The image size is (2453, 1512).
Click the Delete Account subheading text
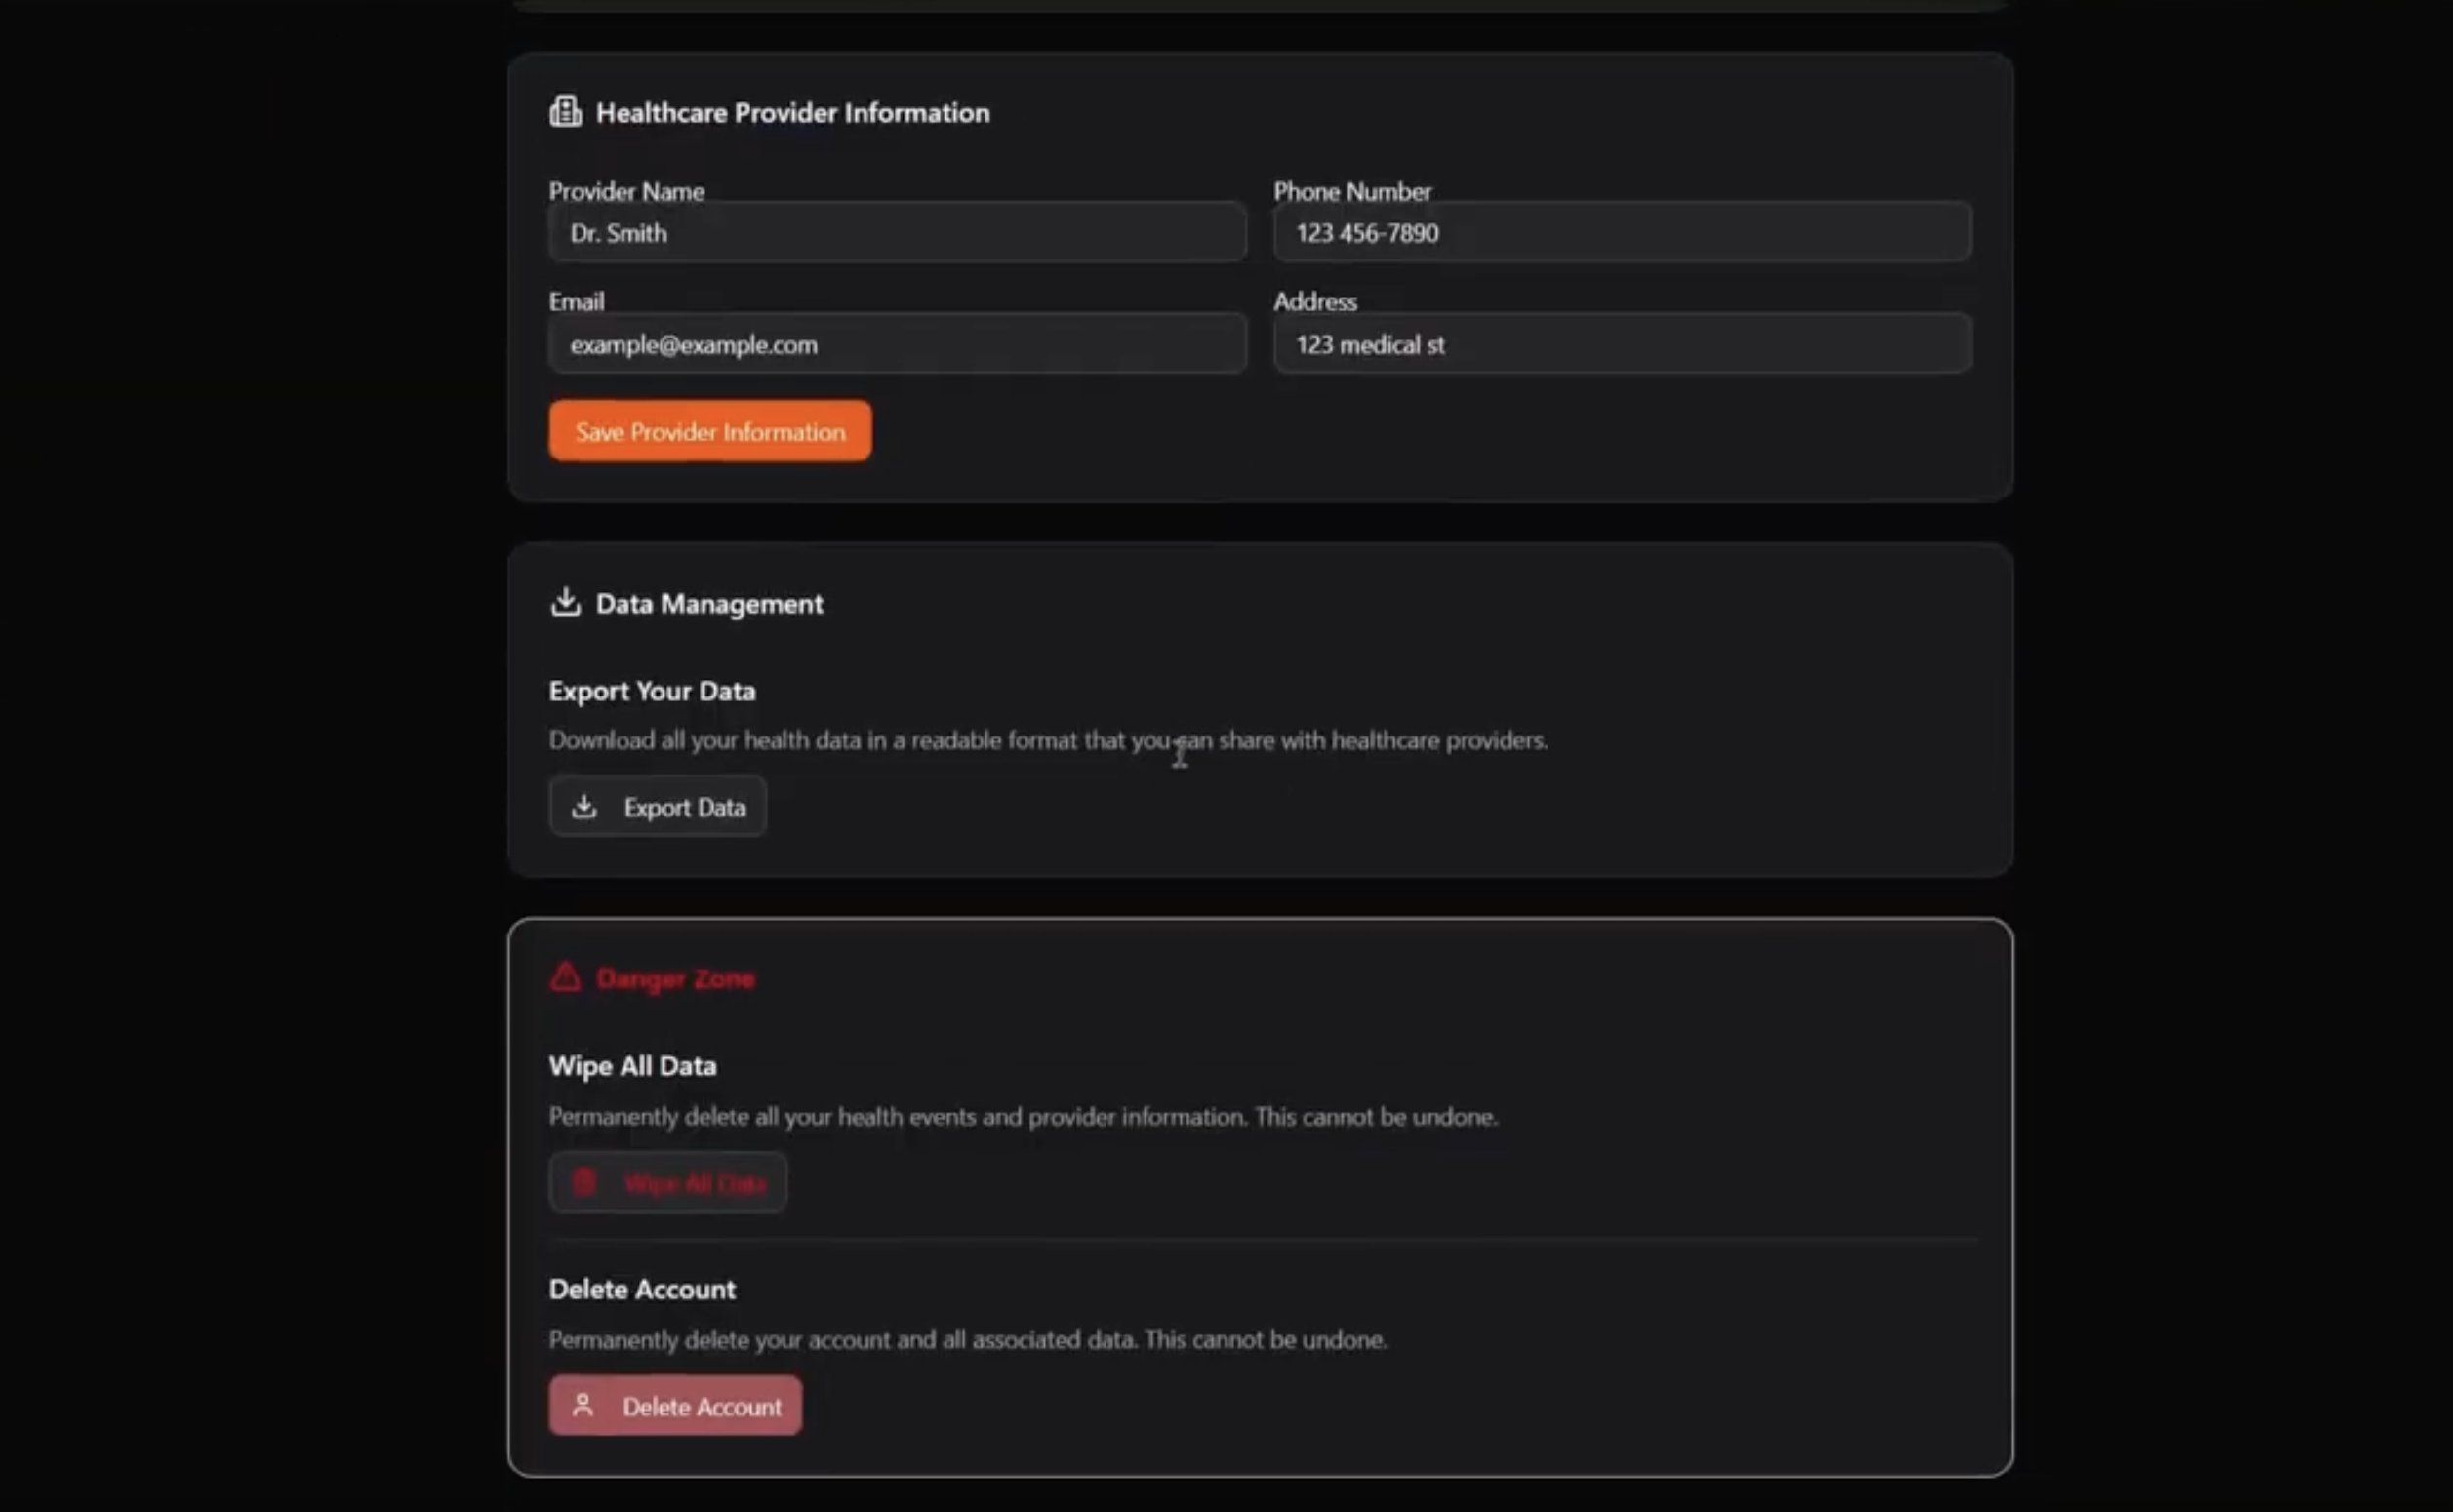point(641,1289)
